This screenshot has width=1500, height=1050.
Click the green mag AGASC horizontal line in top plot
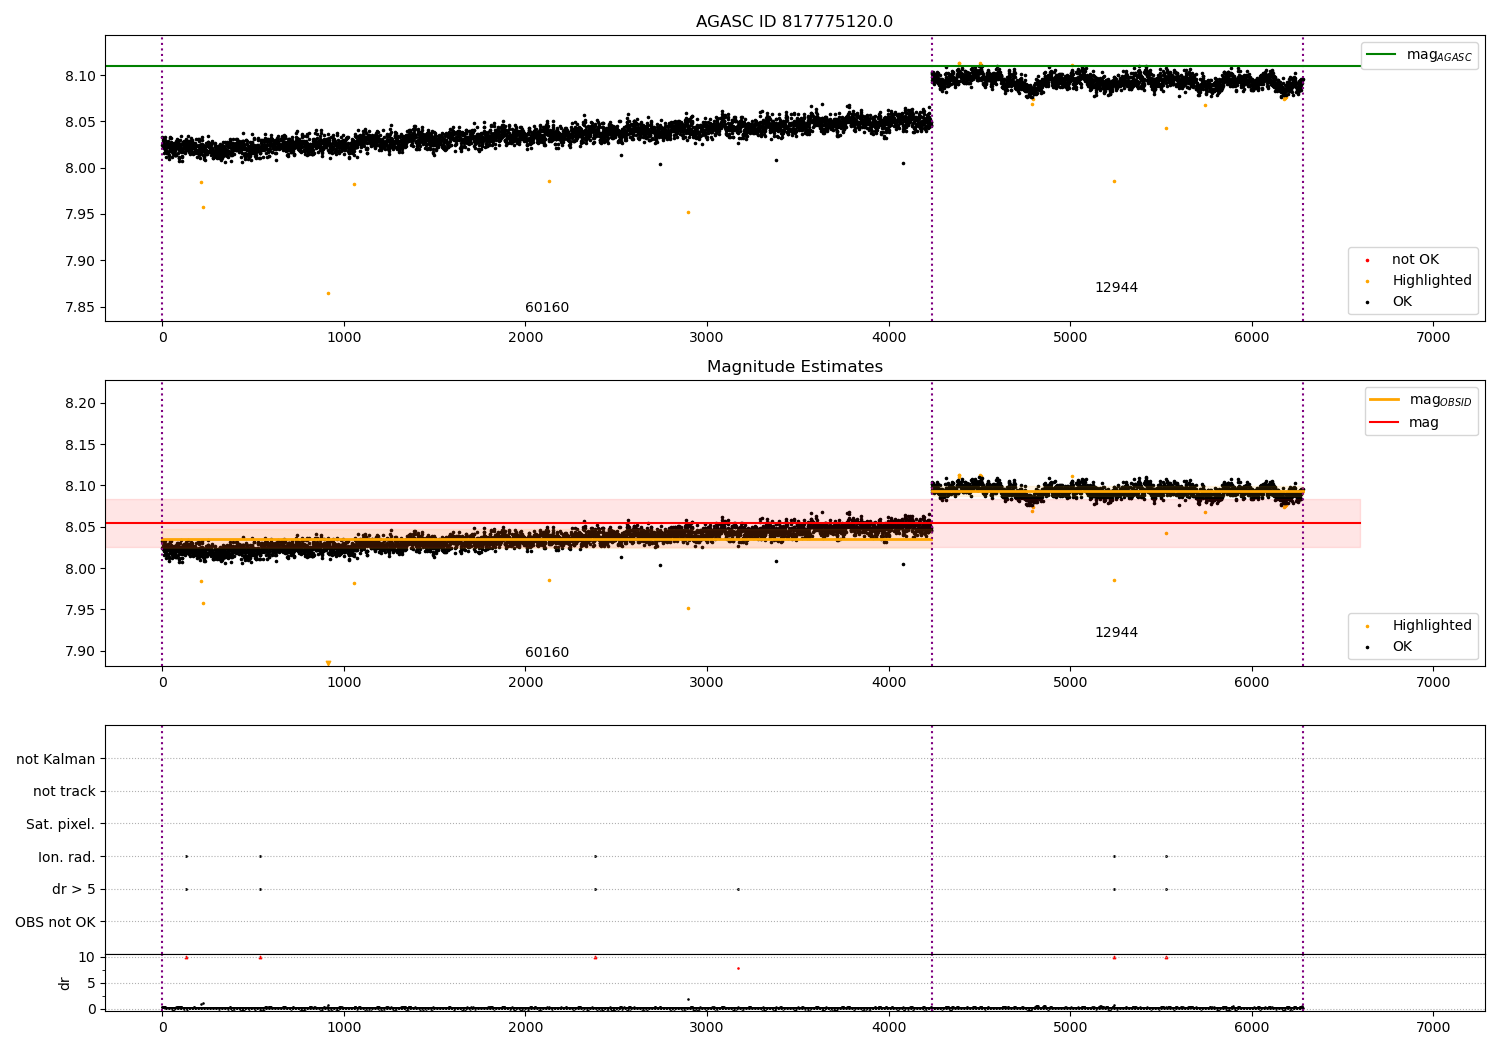733,66
